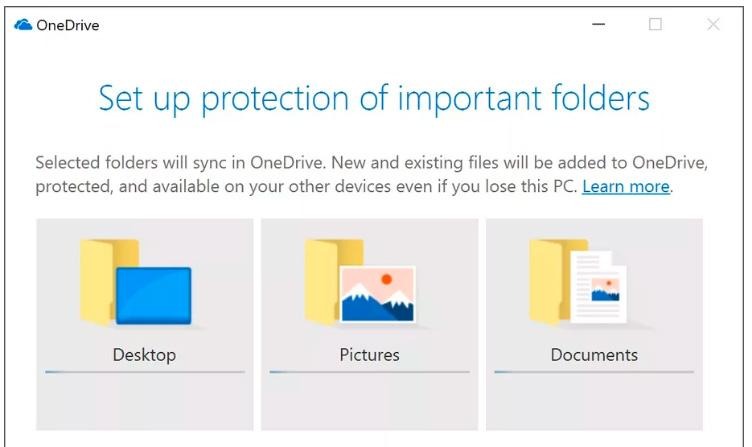Click the Documents sync progress bar
The width and height of the screenshot is (752, 447).
tap(594, 372)
